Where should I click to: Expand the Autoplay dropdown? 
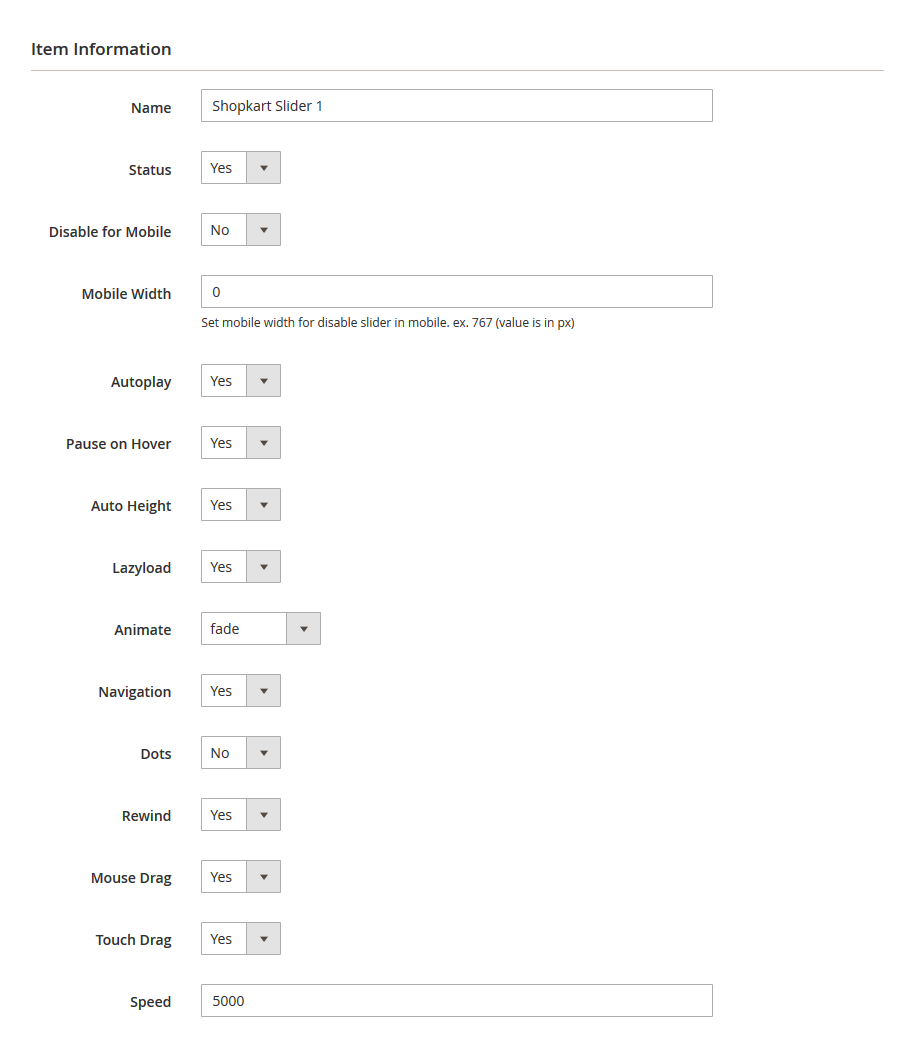coord(241,381)
